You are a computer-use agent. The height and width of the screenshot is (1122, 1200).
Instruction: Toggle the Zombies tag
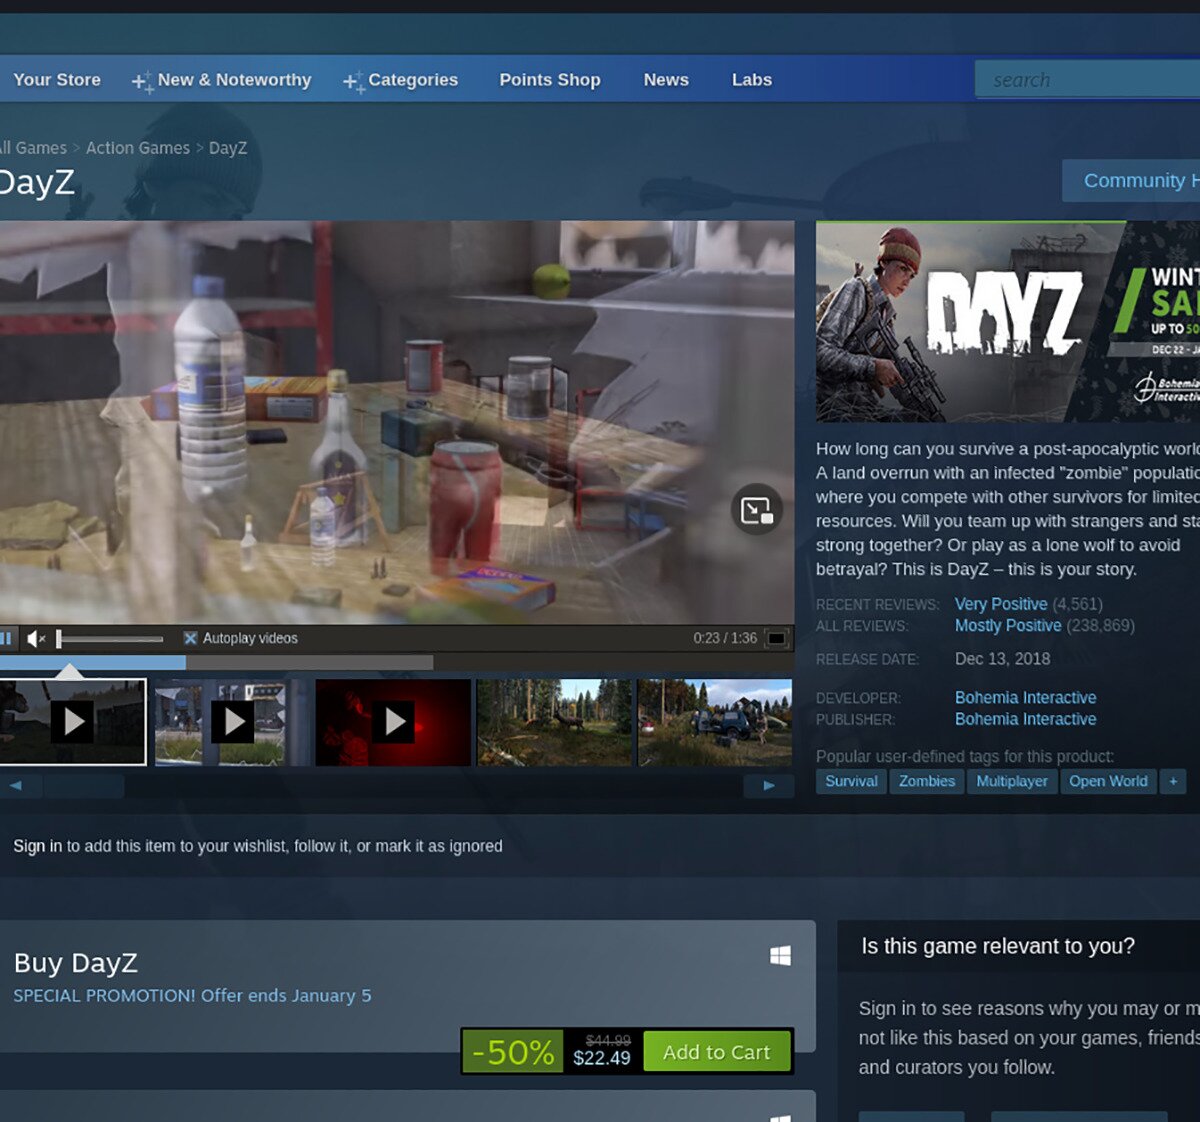point(926,781)
